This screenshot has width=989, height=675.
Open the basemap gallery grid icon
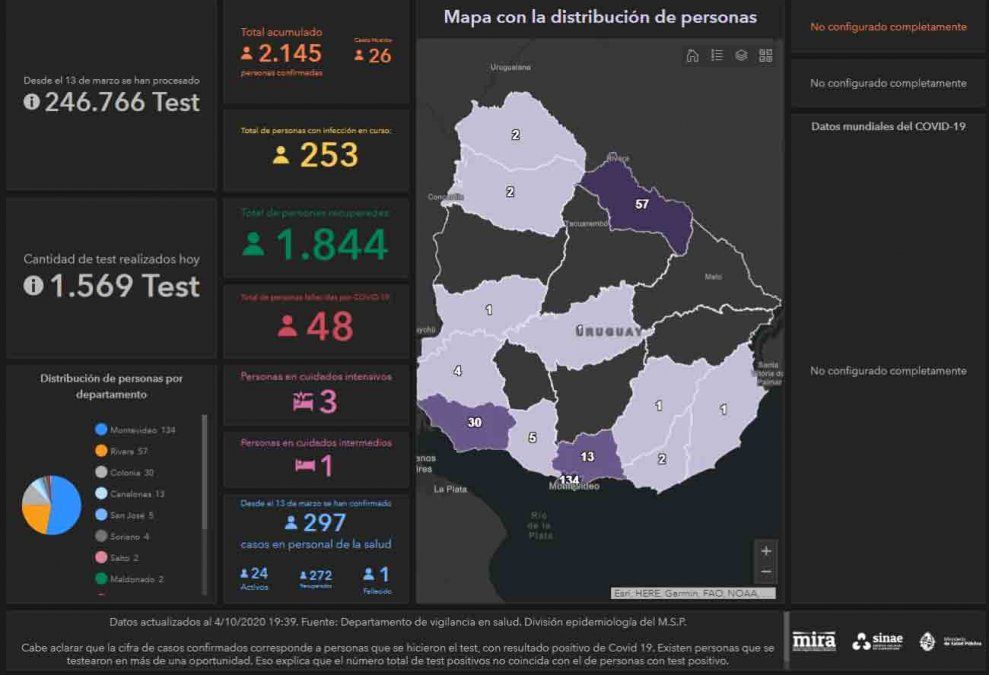pyautogui.click(x=766, y=56)
